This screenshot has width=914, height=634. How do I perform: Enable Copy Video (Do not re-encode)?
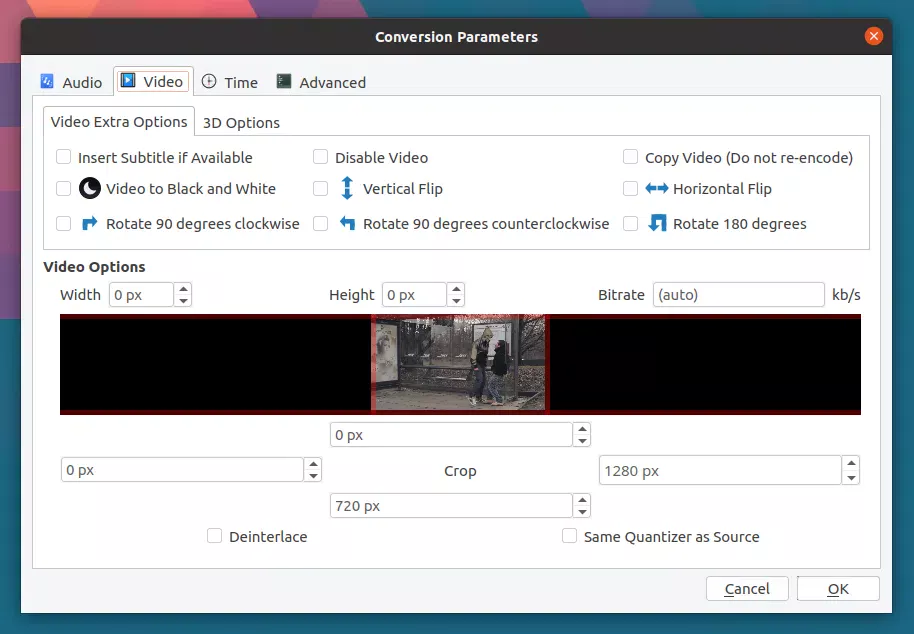click(x=631, y=157)
